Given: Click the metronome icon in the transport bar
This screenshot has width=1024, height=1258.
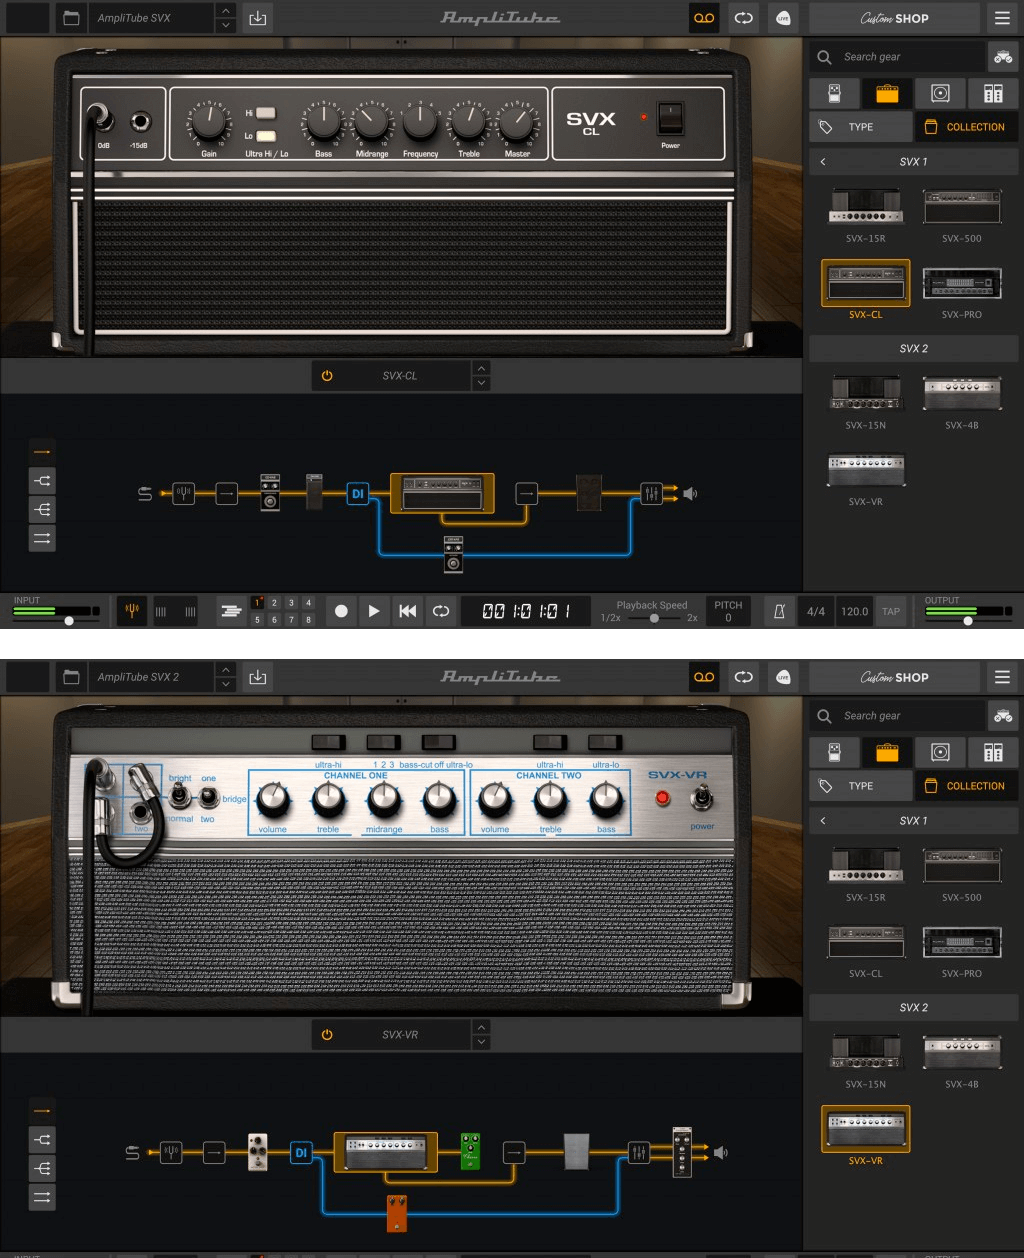Looking at the screenshot, I should tap(779, 611).
